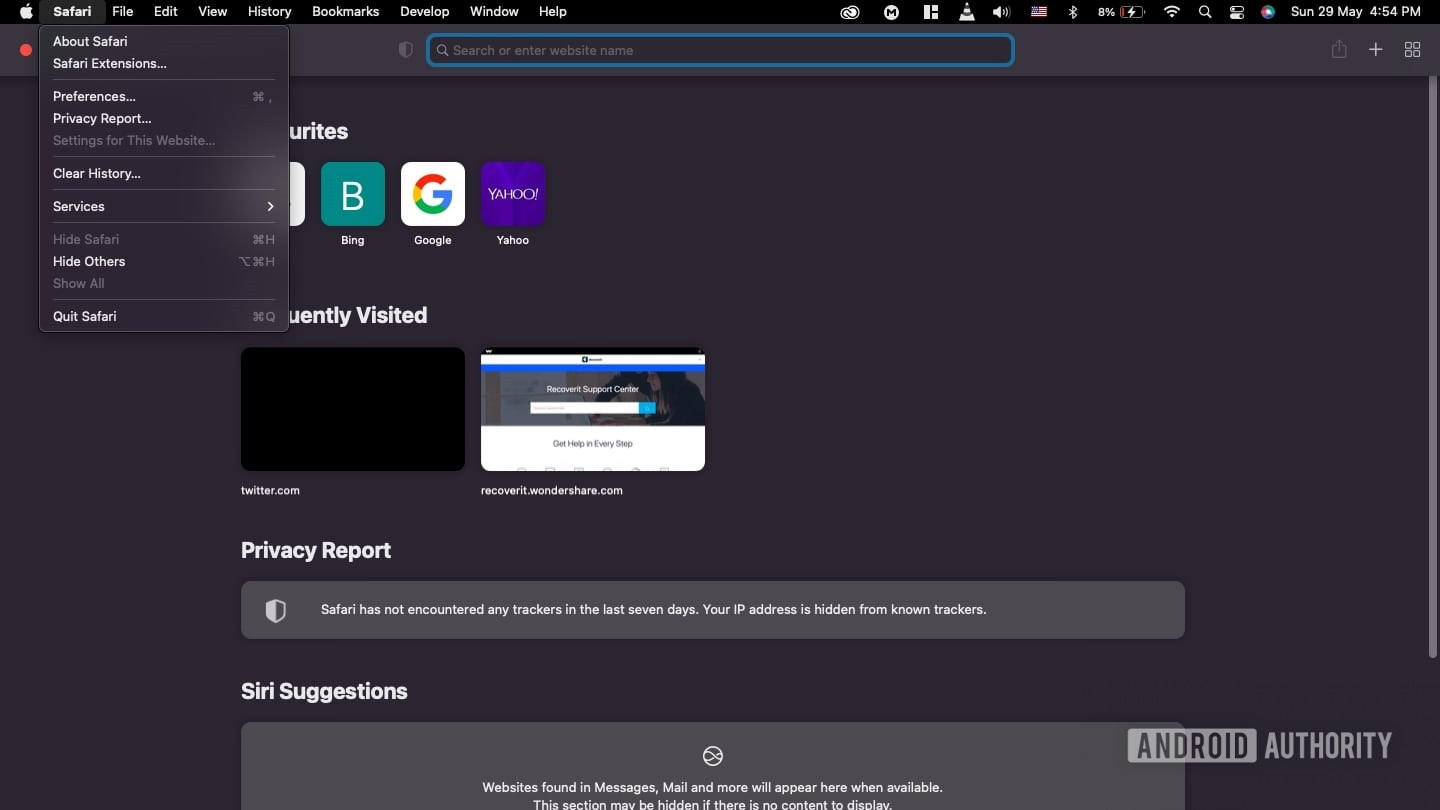Choose Quit Safari

(x=164, y=316)
